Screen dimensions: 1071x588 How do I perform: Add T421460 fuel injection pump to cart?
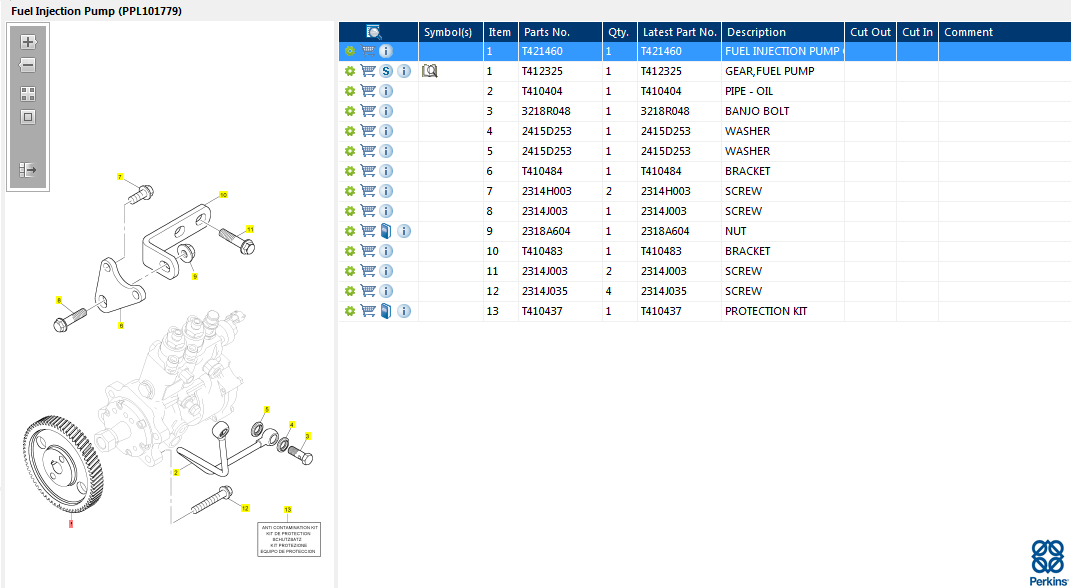click(x=367, y=51)
